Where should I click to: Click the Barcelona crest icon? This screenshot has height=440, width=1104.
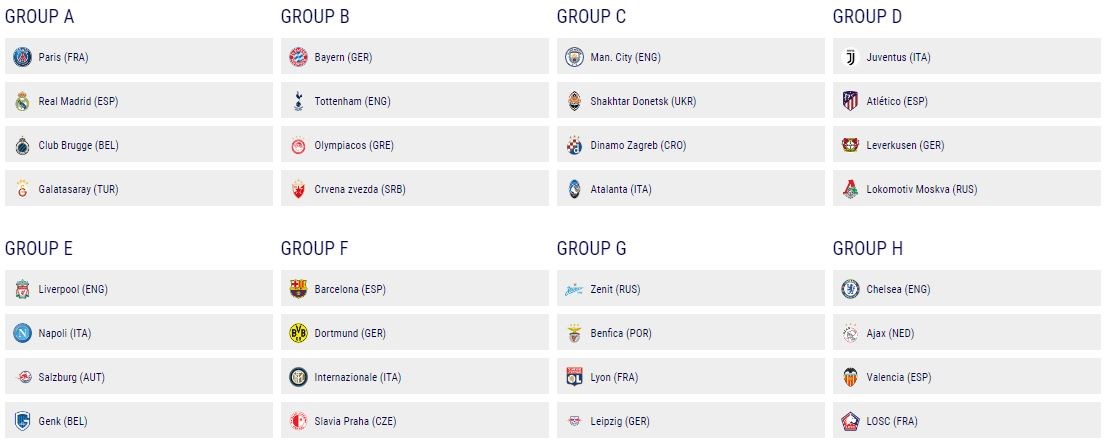click(x=298, y=289)
